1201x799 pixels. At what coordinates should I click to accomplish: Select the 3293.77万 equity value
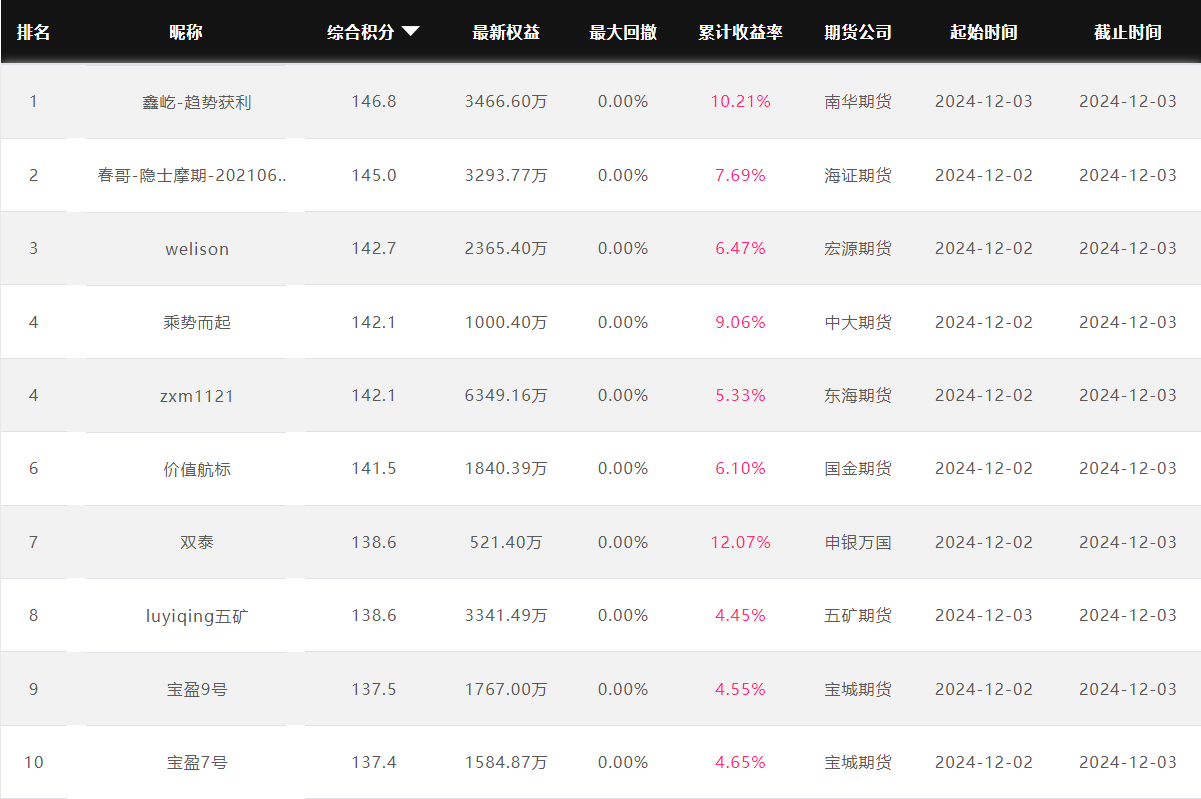tap(506, 175)
